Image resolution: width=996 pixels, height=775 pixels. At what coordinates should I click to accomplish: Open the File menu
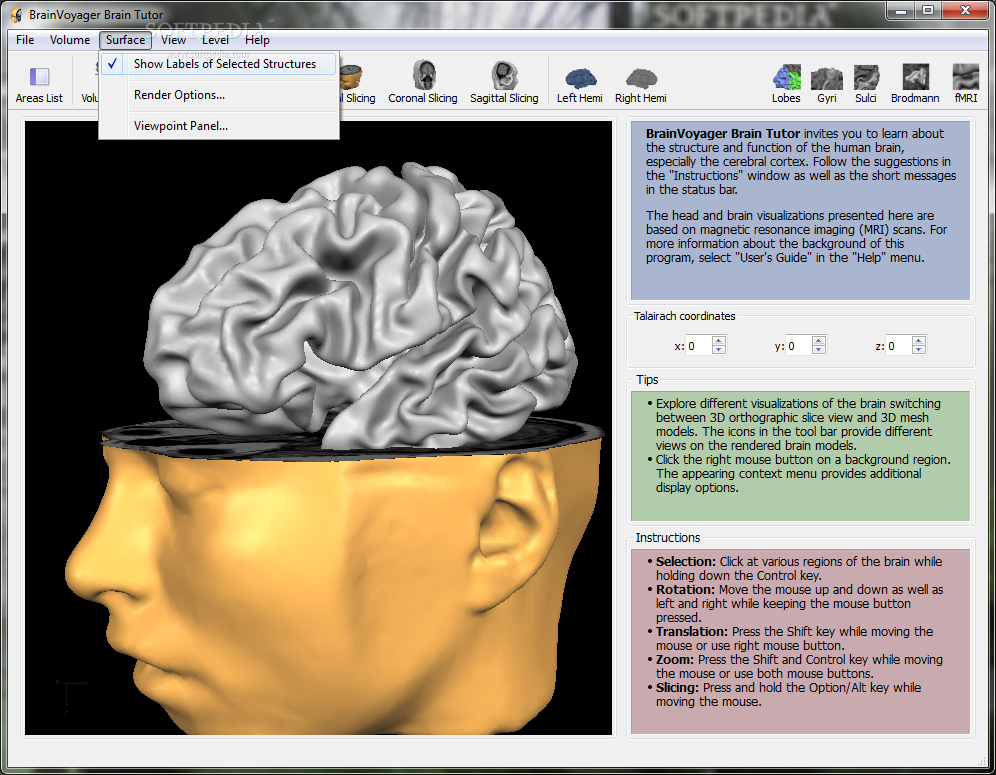click(x=25, y=40)
